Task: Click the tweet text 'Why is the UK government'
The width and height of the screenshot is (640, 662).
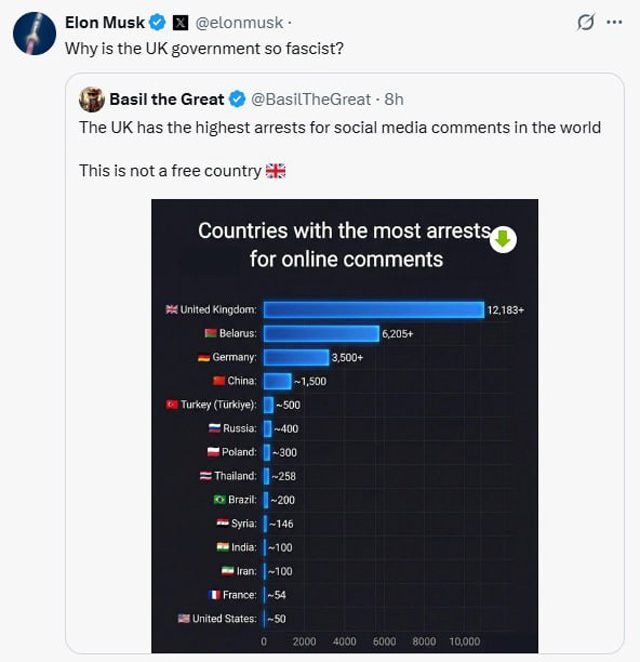Action: pyautogui.click(x=205, y=48)
